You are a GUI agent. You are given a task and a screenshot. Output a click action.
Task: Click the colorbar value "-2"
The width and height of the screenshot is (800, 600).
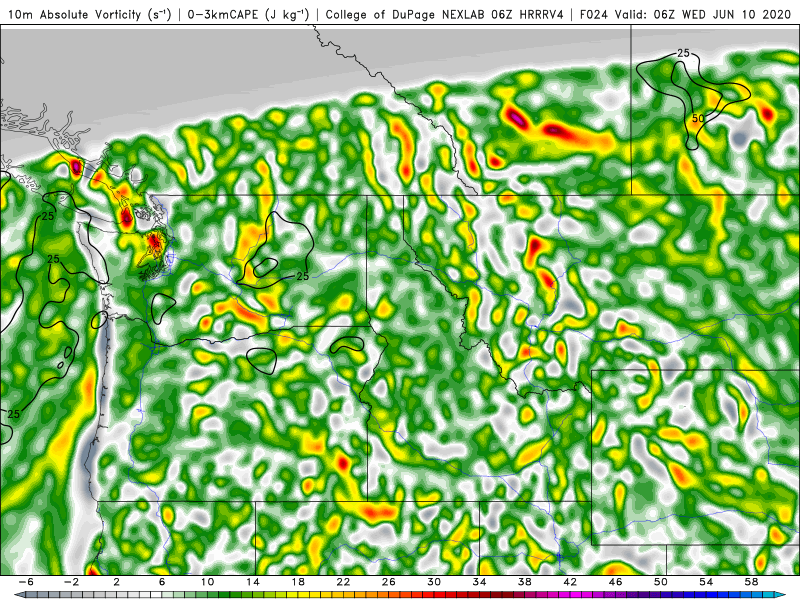(71, 582)
